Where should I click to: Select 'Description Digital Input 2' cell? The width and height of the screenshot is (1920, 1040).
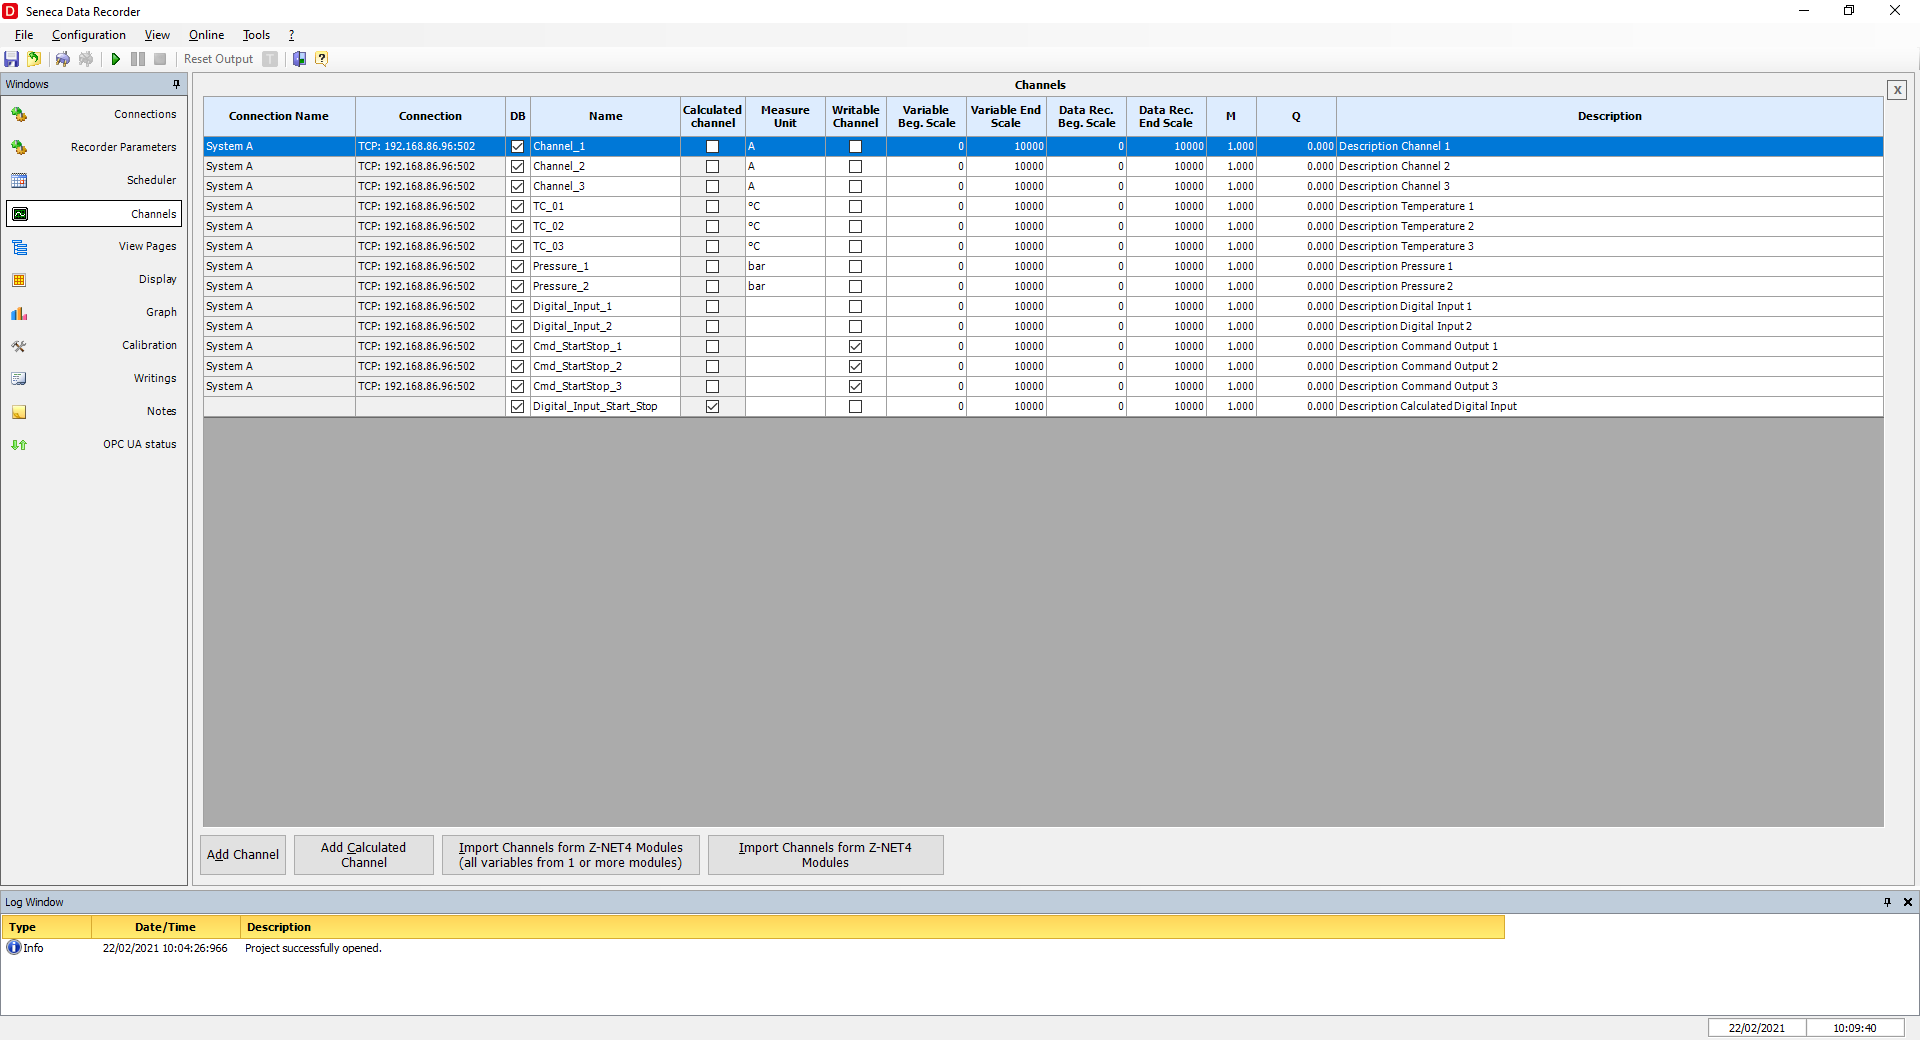1610,327
